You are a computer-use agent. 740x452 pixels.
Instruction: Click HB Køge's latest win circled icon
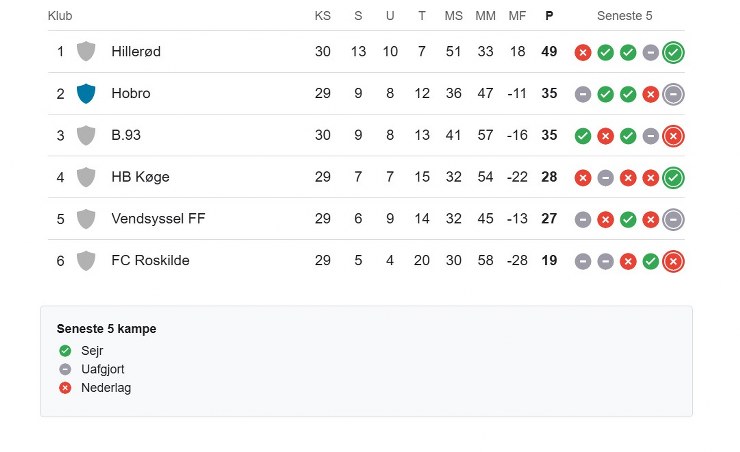tap(673, 178)
